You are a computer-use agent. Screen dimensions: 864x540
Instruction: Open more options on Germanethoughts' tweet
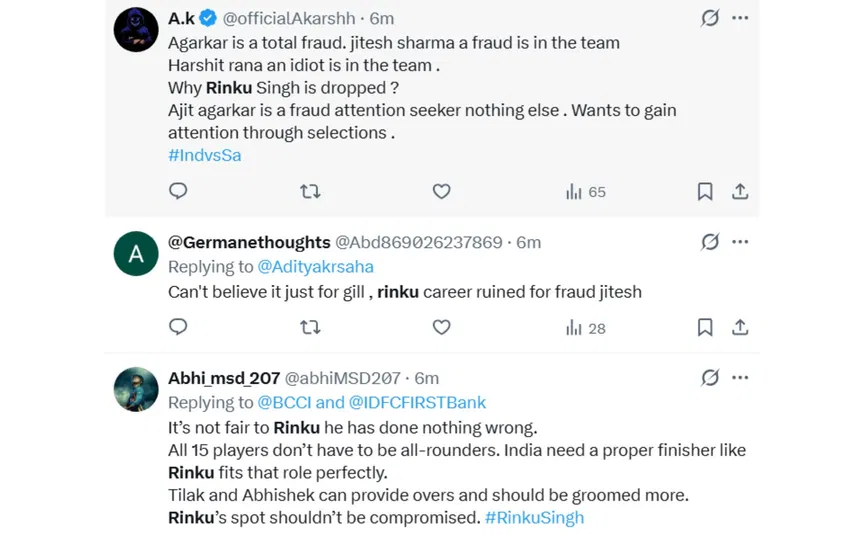740,241
